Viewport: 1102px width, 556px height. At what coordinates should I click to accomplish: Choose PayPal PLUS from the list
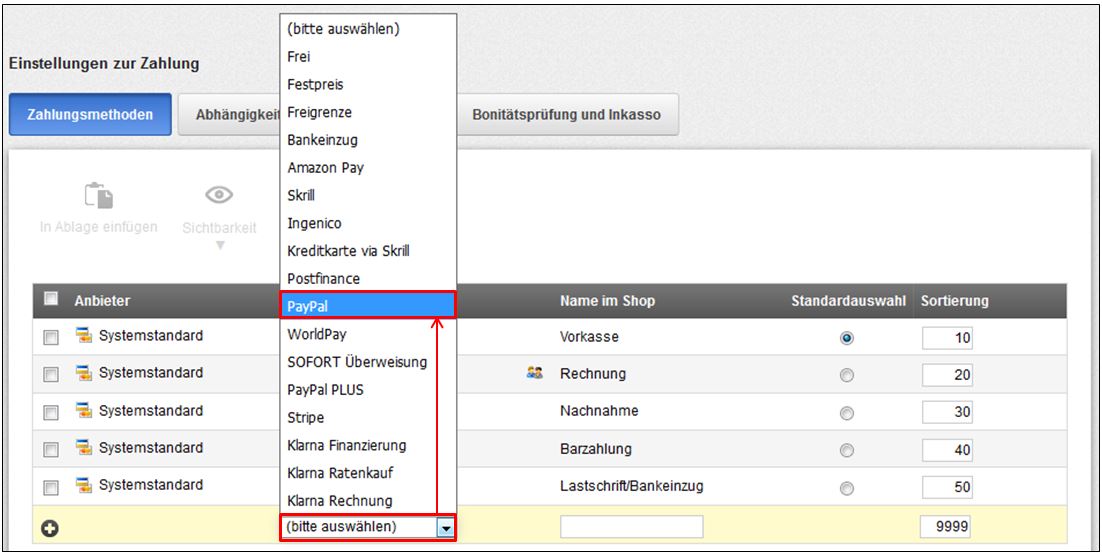[368, 389]
